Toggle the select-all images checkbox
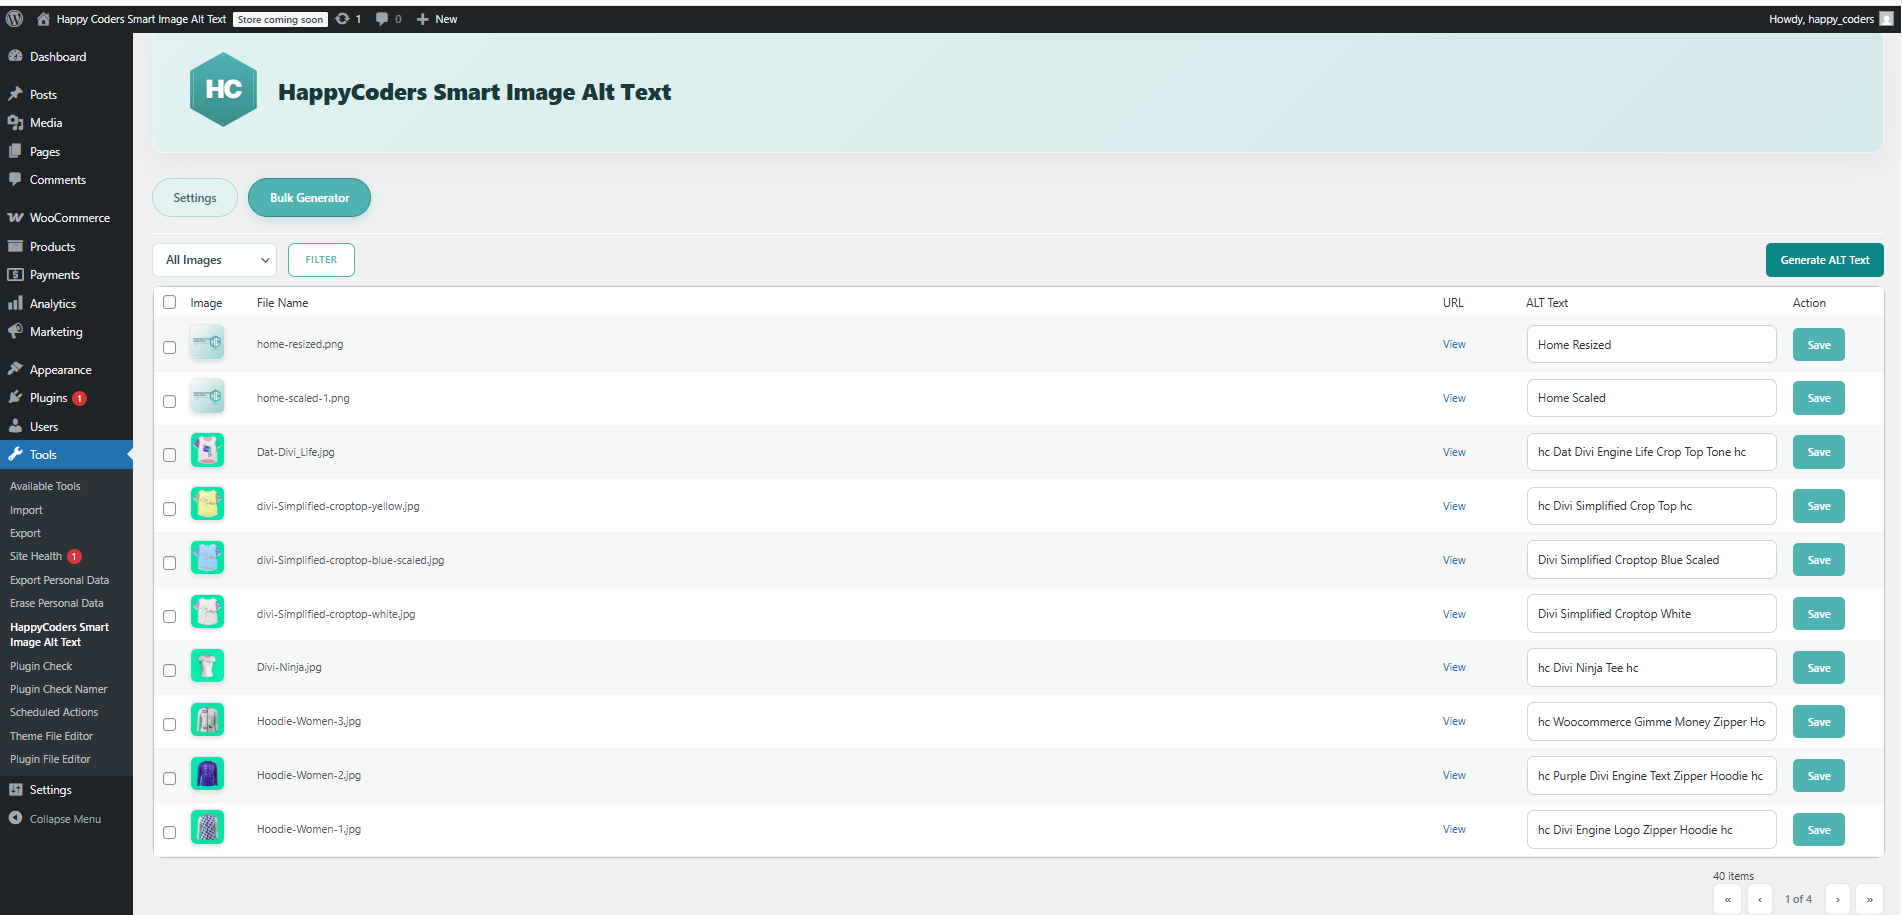The height and width of the screenshot is (915, 1902). coord(169,302)
